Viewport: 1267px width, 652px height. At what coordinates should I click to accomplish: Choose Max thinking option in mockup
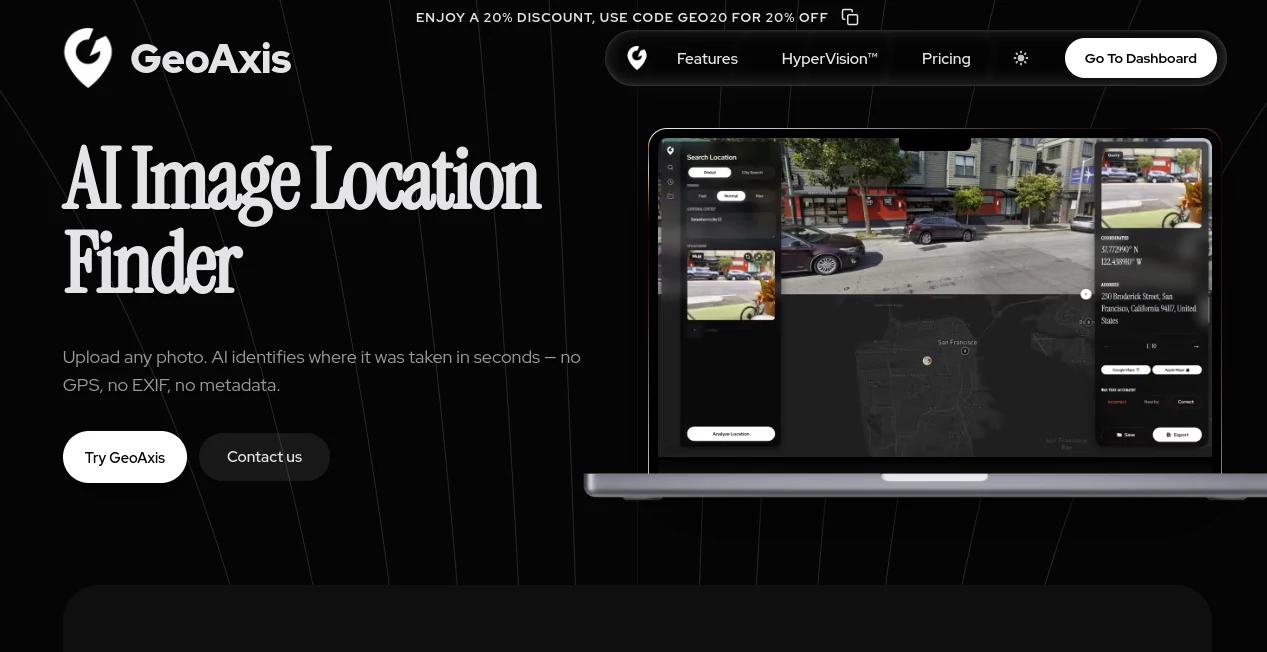(759, 196)
